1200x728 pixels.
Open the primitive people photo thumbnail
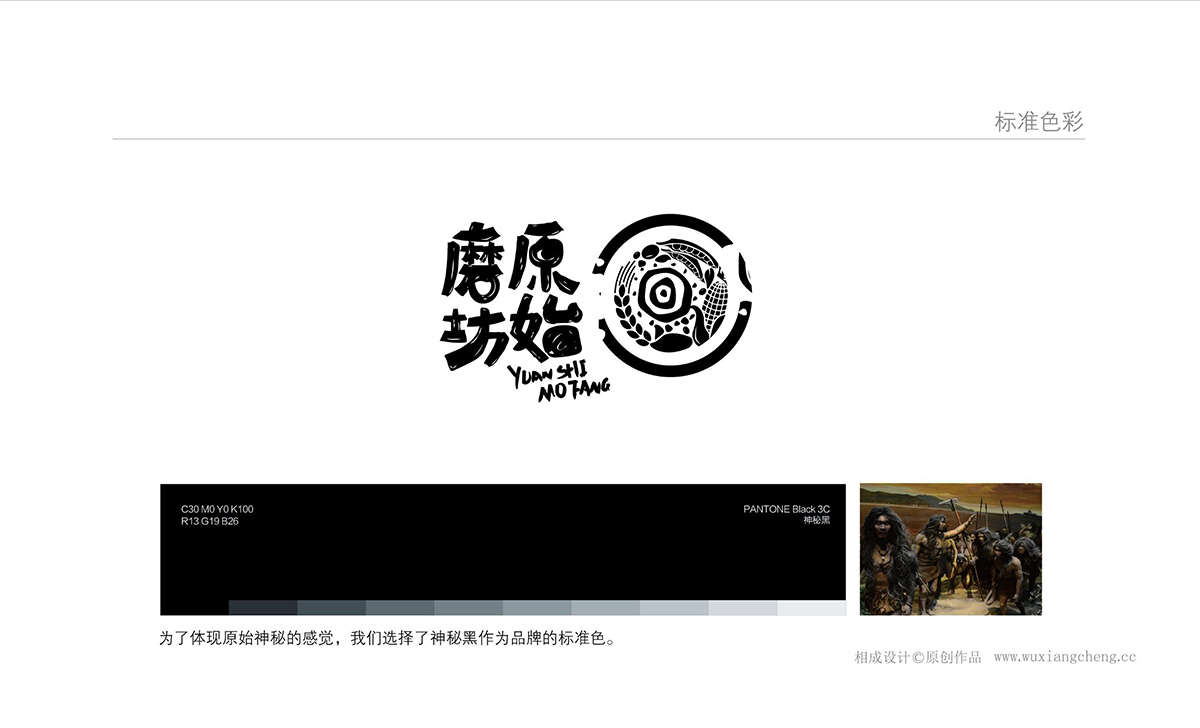951,549
